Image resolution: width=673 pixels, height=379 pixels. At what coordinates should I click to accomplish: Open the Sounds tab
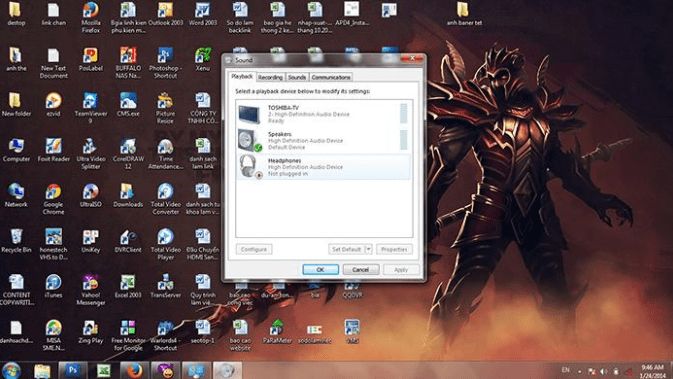[297, 77]
